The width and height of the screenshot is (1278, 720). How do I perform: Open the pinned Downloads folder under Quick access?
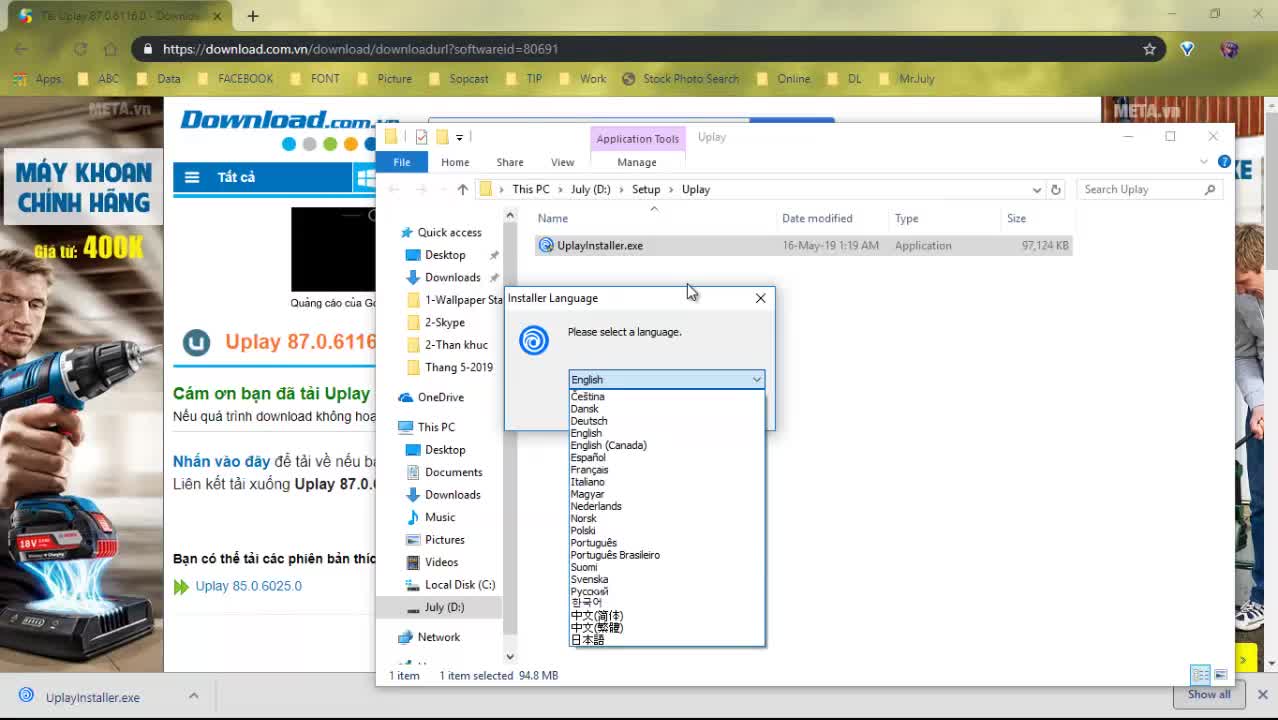tap(452, 277)
